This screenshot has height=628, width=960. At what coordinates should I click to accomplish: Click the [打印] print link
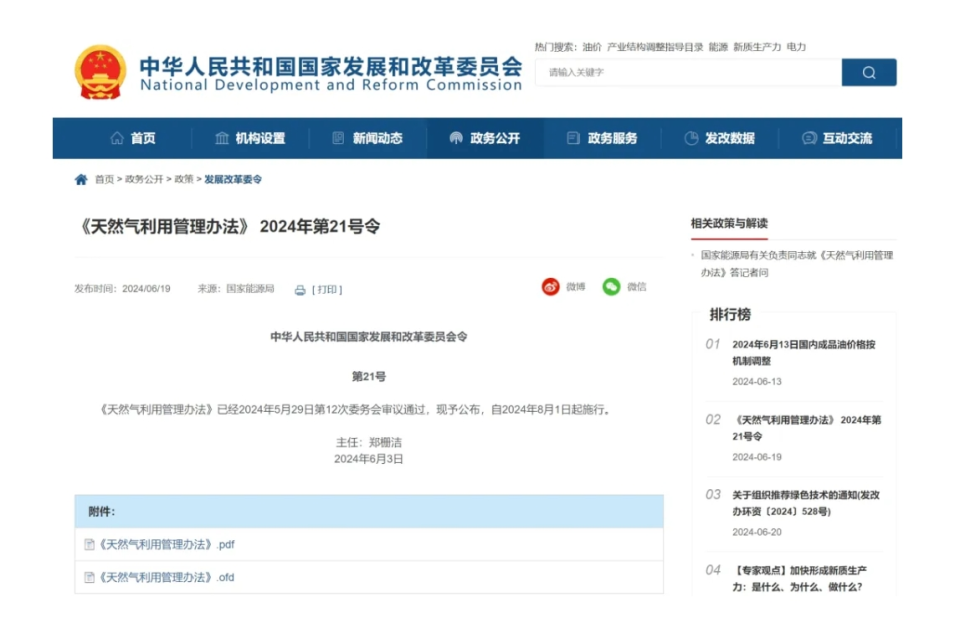tap(327, 290)
